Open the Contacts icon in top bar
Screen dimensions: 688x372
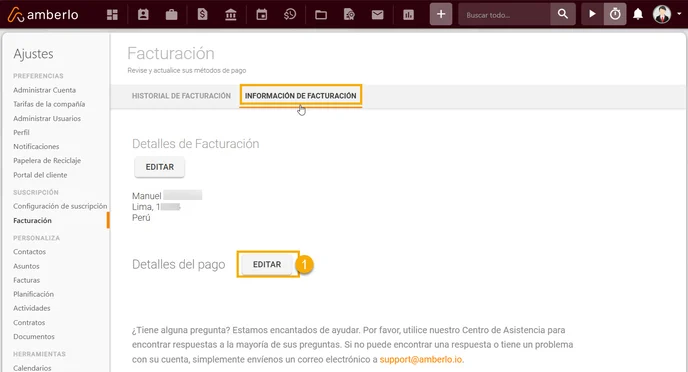[143, 14]
